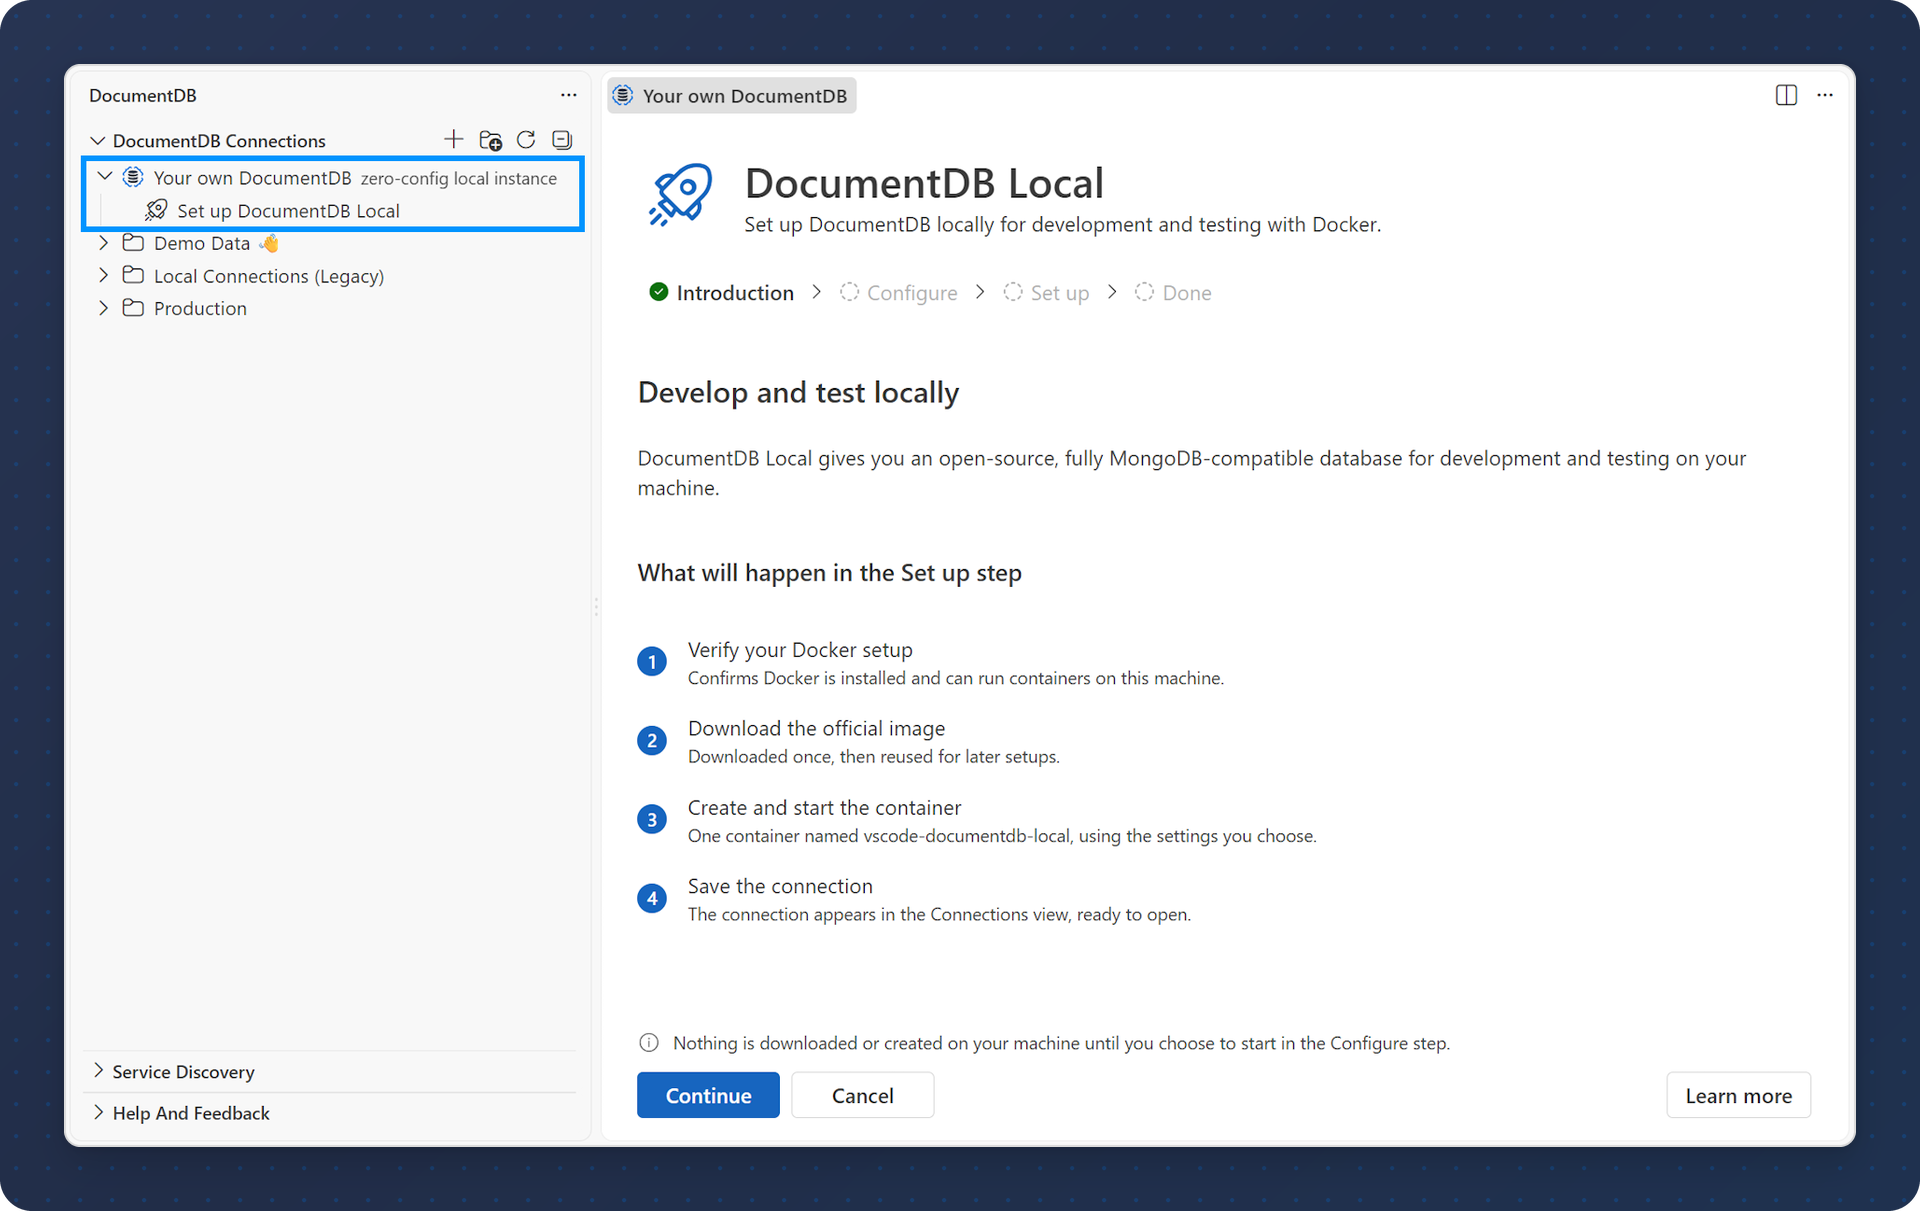Select the Your own DocumentDB editor tab
Screen dimensions: 1920x1211
(x=732, y=95)
